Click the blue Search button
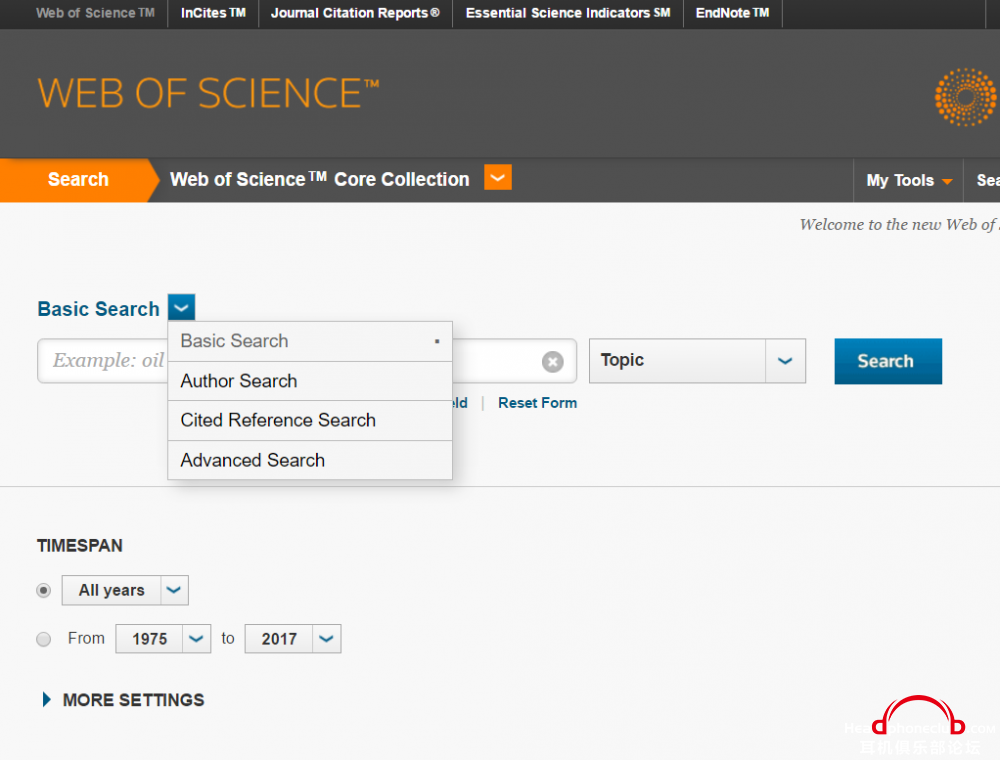 (x=888, y=361)
